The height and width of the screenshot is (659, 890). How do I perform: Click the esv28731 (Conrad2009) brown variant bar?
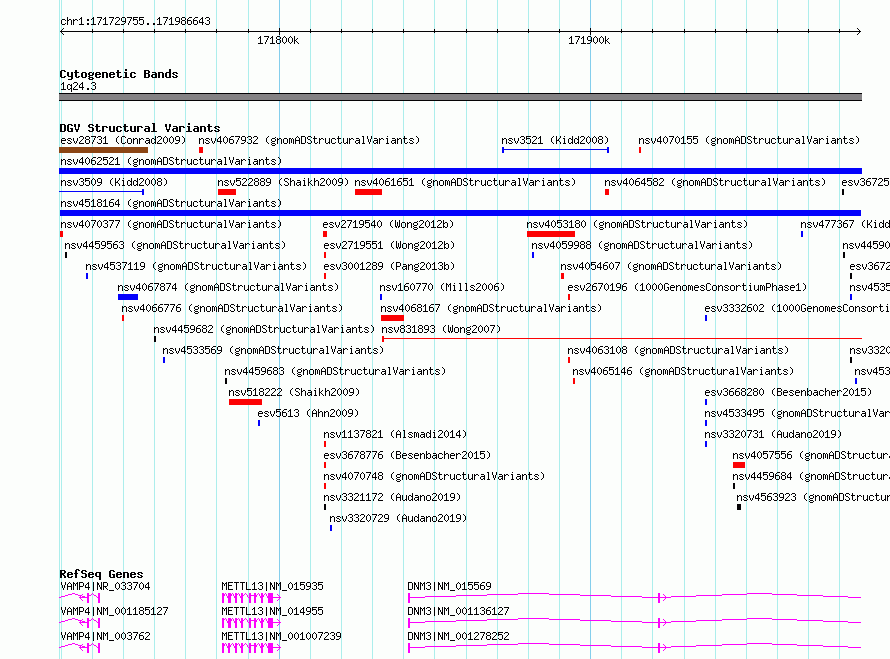coord(103,150)
